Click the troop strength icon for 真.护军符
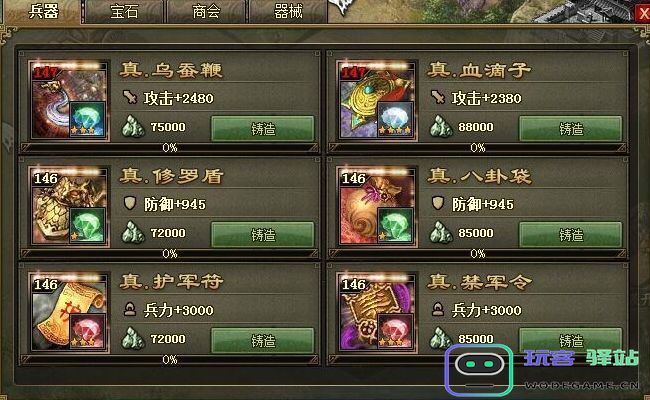Viewport: 650px width, 400px height. 130,310
